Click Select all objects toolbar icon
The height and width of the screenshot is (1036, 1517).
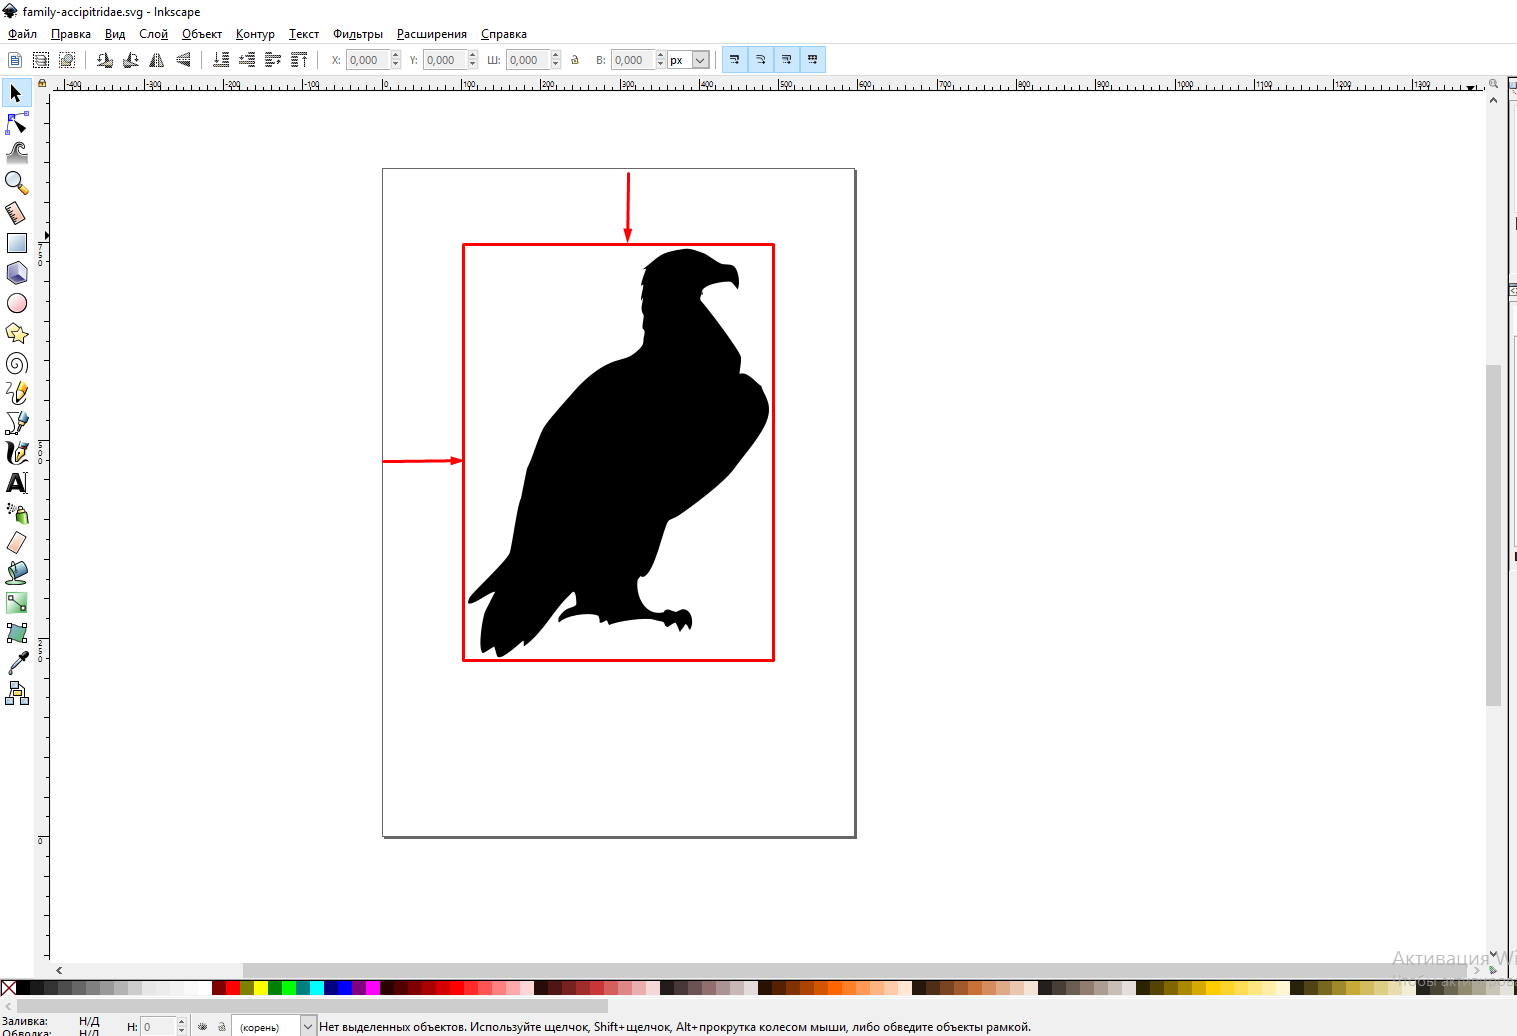click(15, 60)
